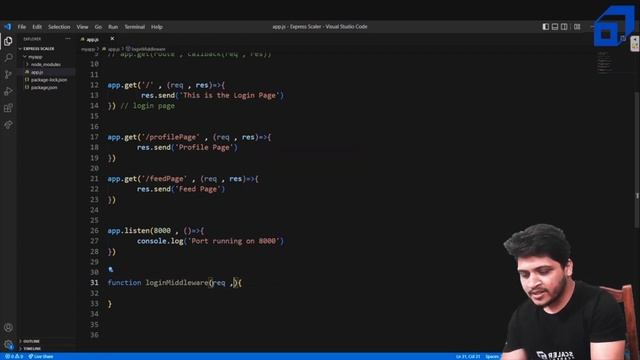Viewport: 640px width, 360px height.
Task: Open package-lock.json in the Explorer
Action: click(49, 80)
